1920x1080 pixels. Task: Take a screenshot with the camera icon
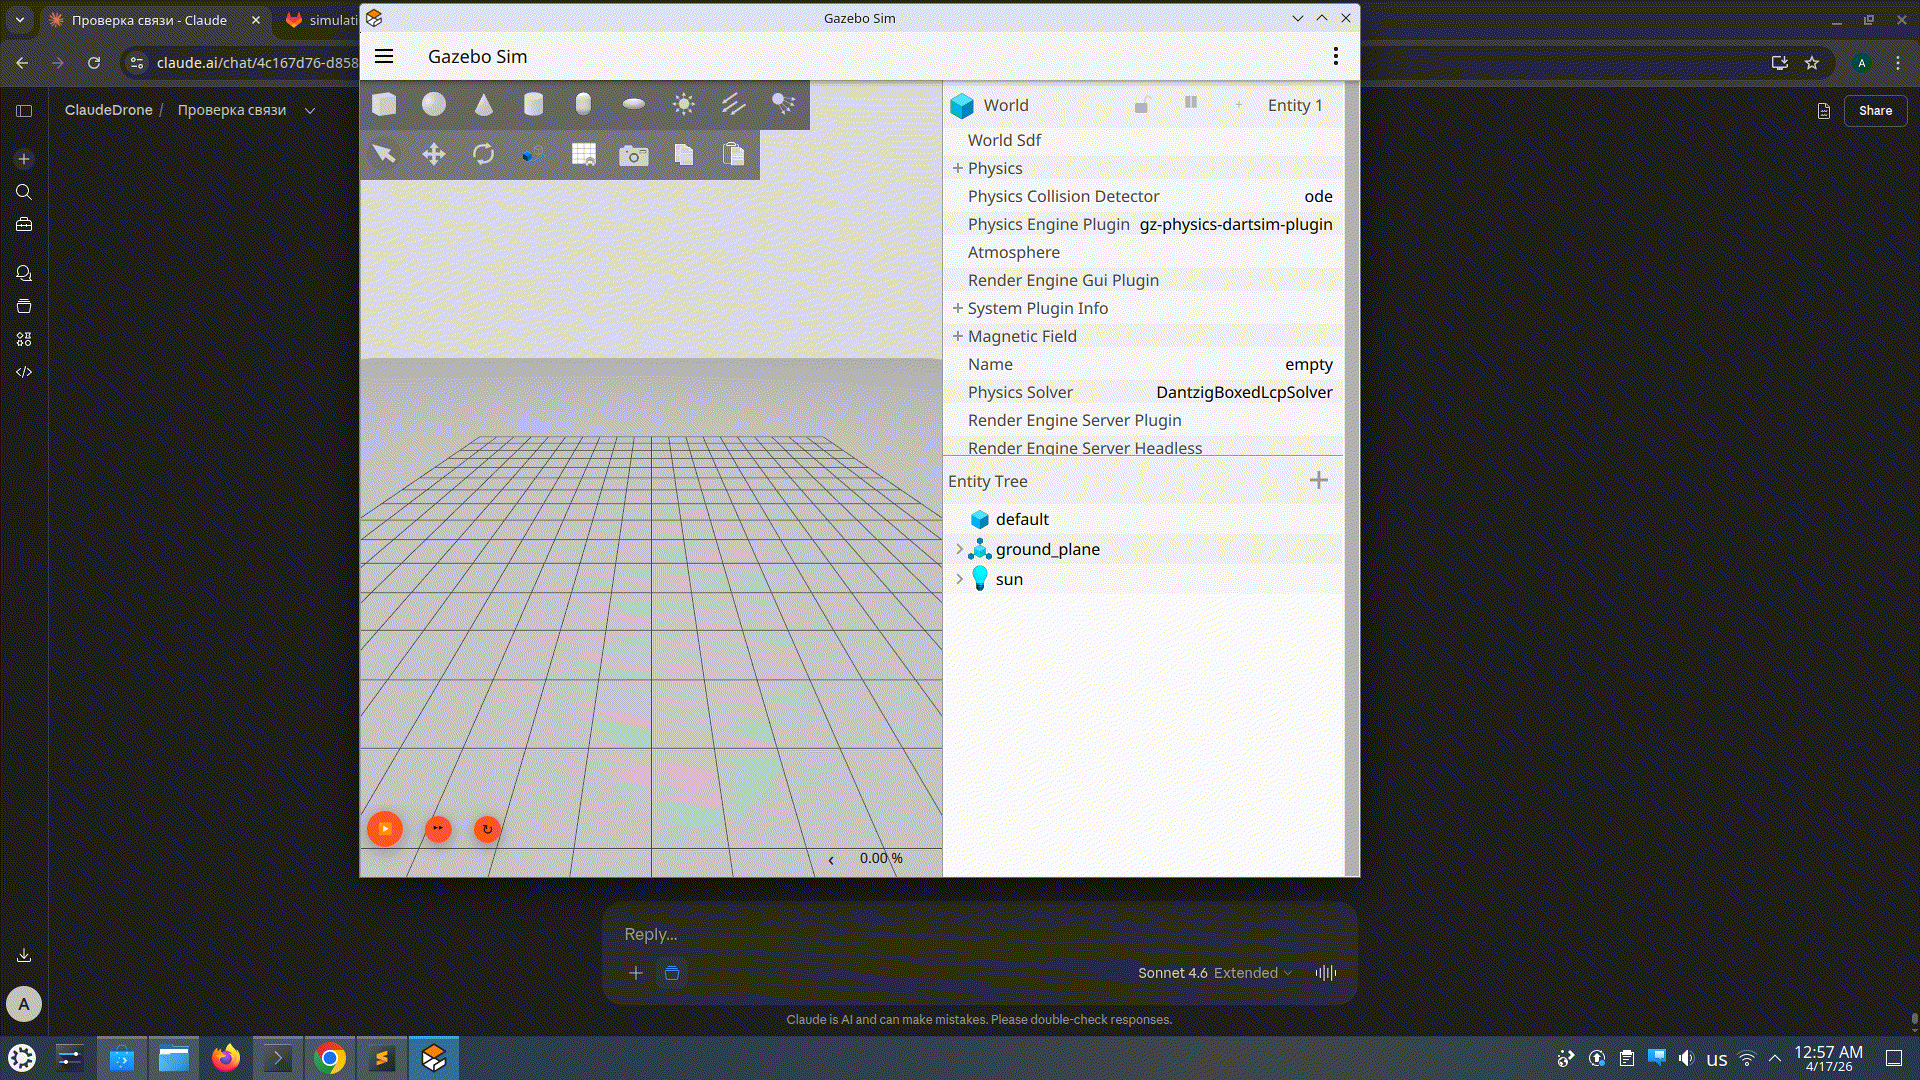tap(634, 155)
